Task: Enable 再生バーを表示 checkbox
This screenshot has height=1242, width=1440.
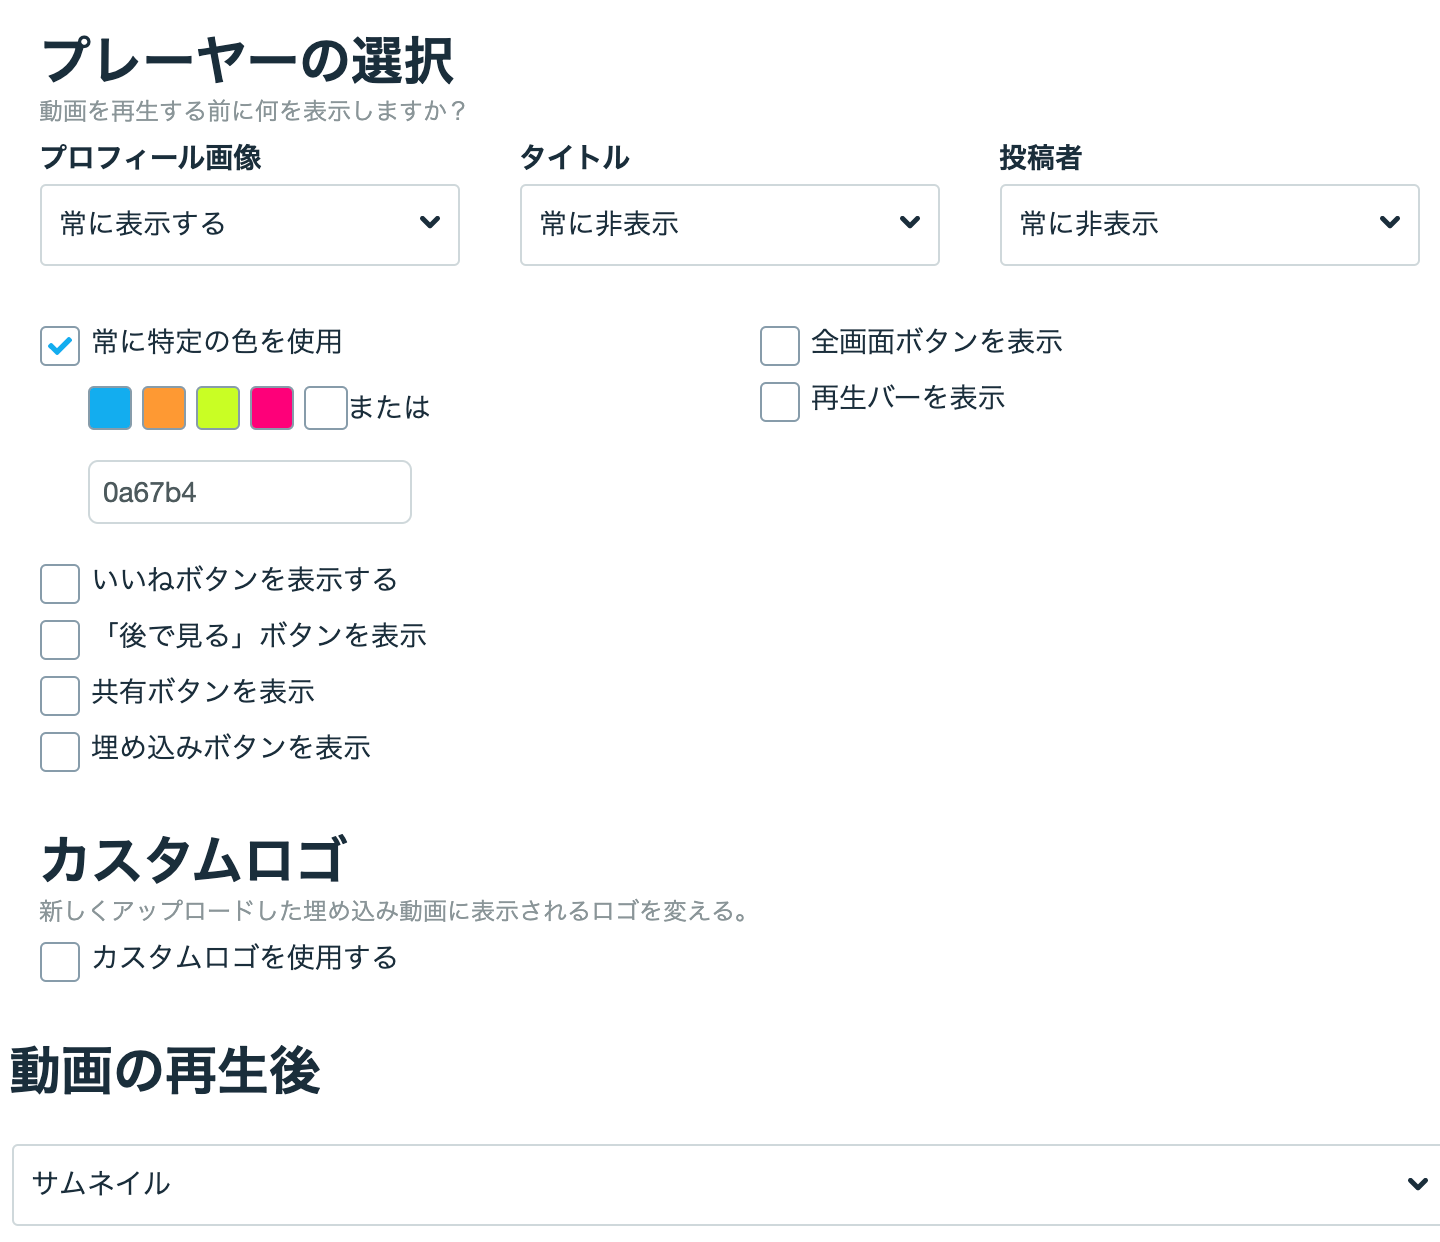Action: (780, 402)
